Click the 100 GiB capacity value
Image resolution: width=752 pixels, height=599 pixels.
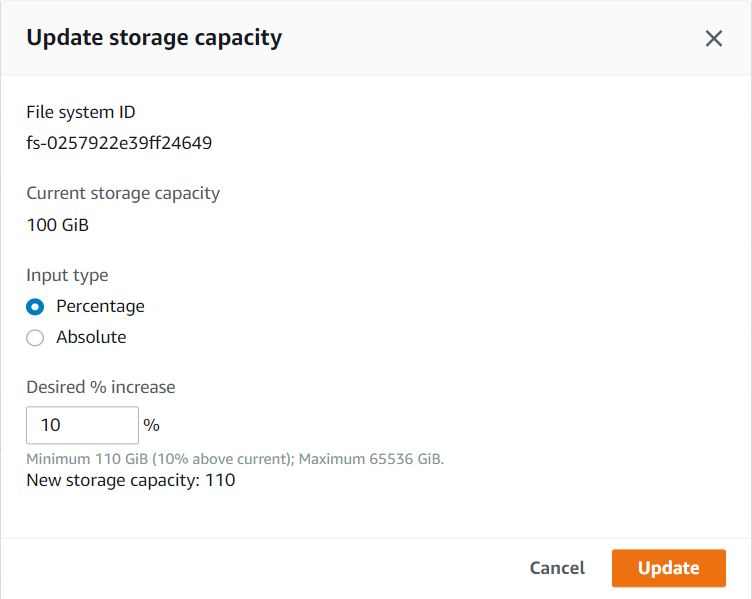[x=57, y=225]
